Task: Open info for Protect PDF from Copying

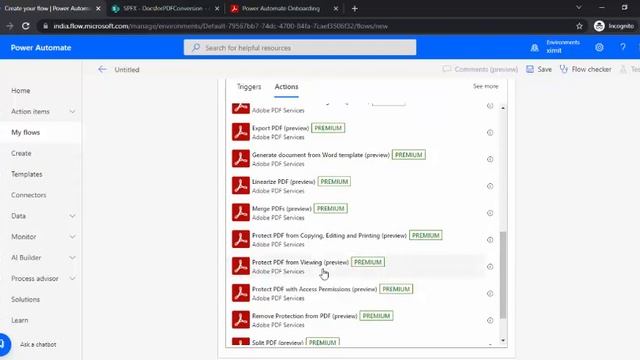Action: pos(490,240)
